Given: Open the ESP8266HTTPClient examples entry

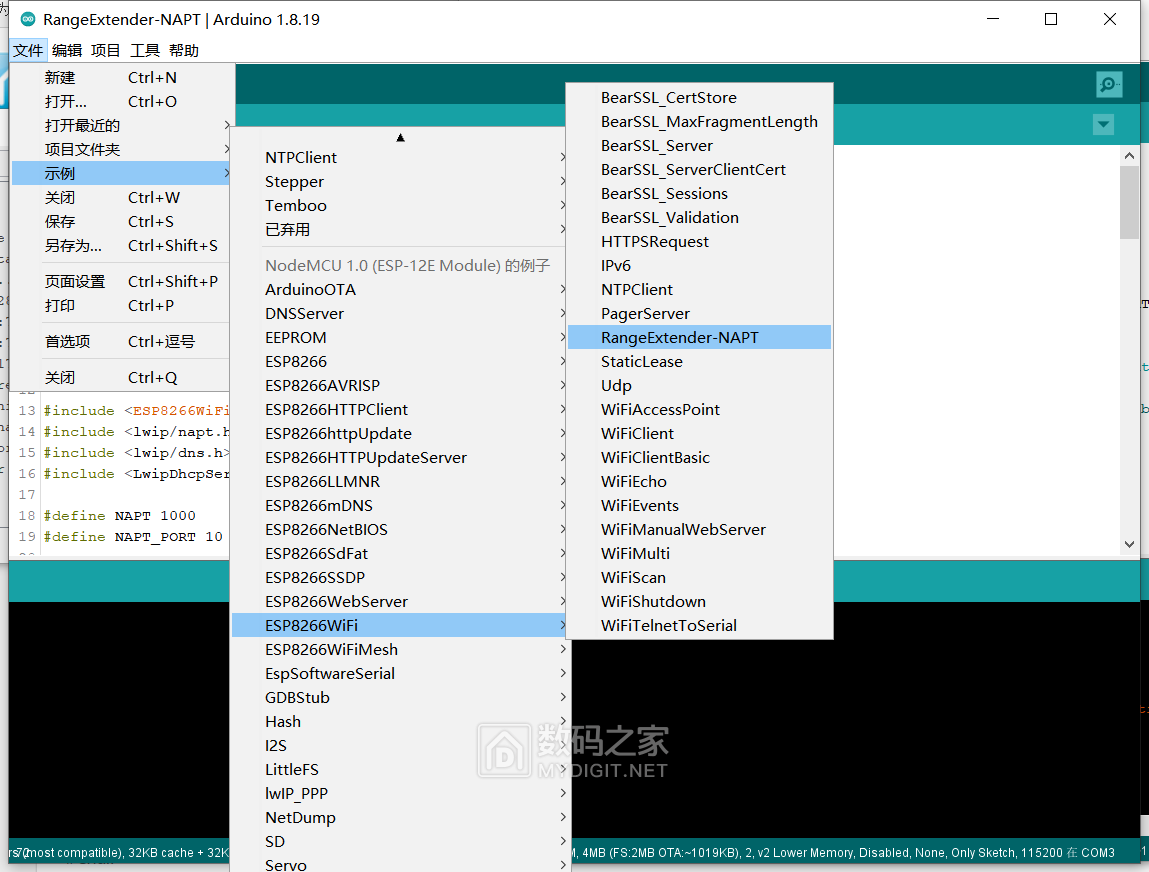Looking at the screenshot, I should click(400, 410).
